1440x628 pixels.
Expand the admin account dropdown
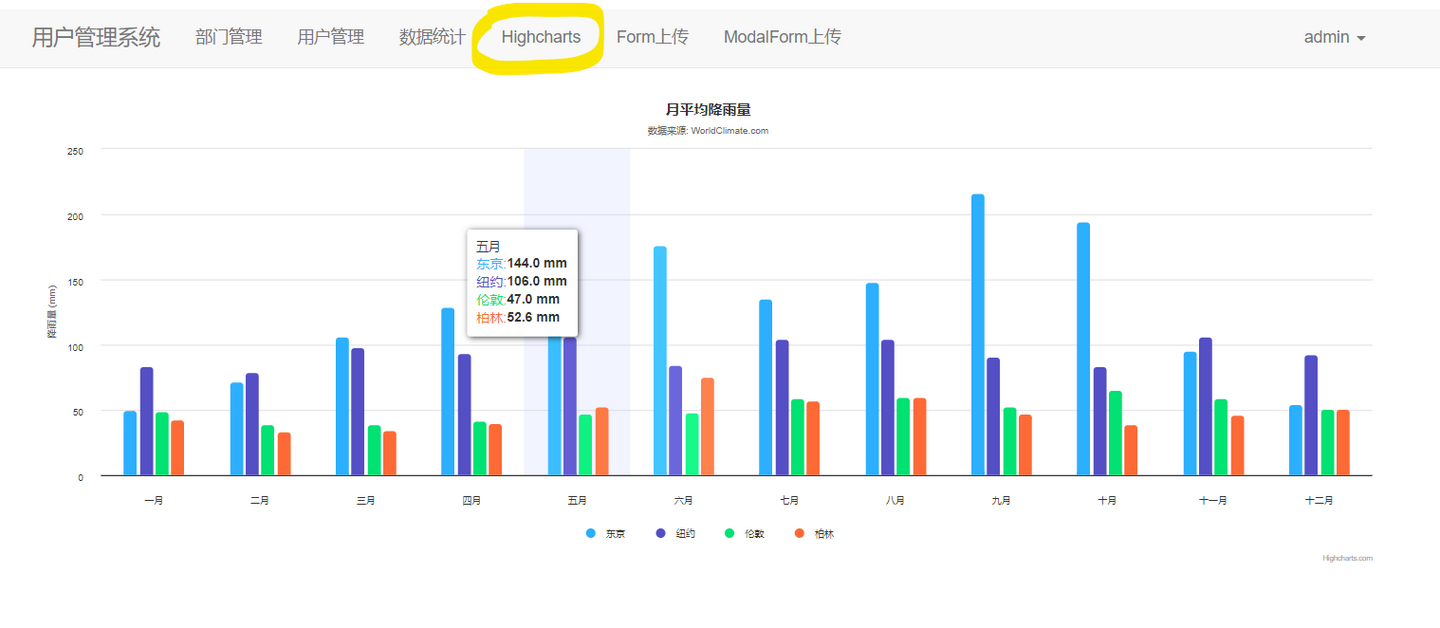(1334, 36)
